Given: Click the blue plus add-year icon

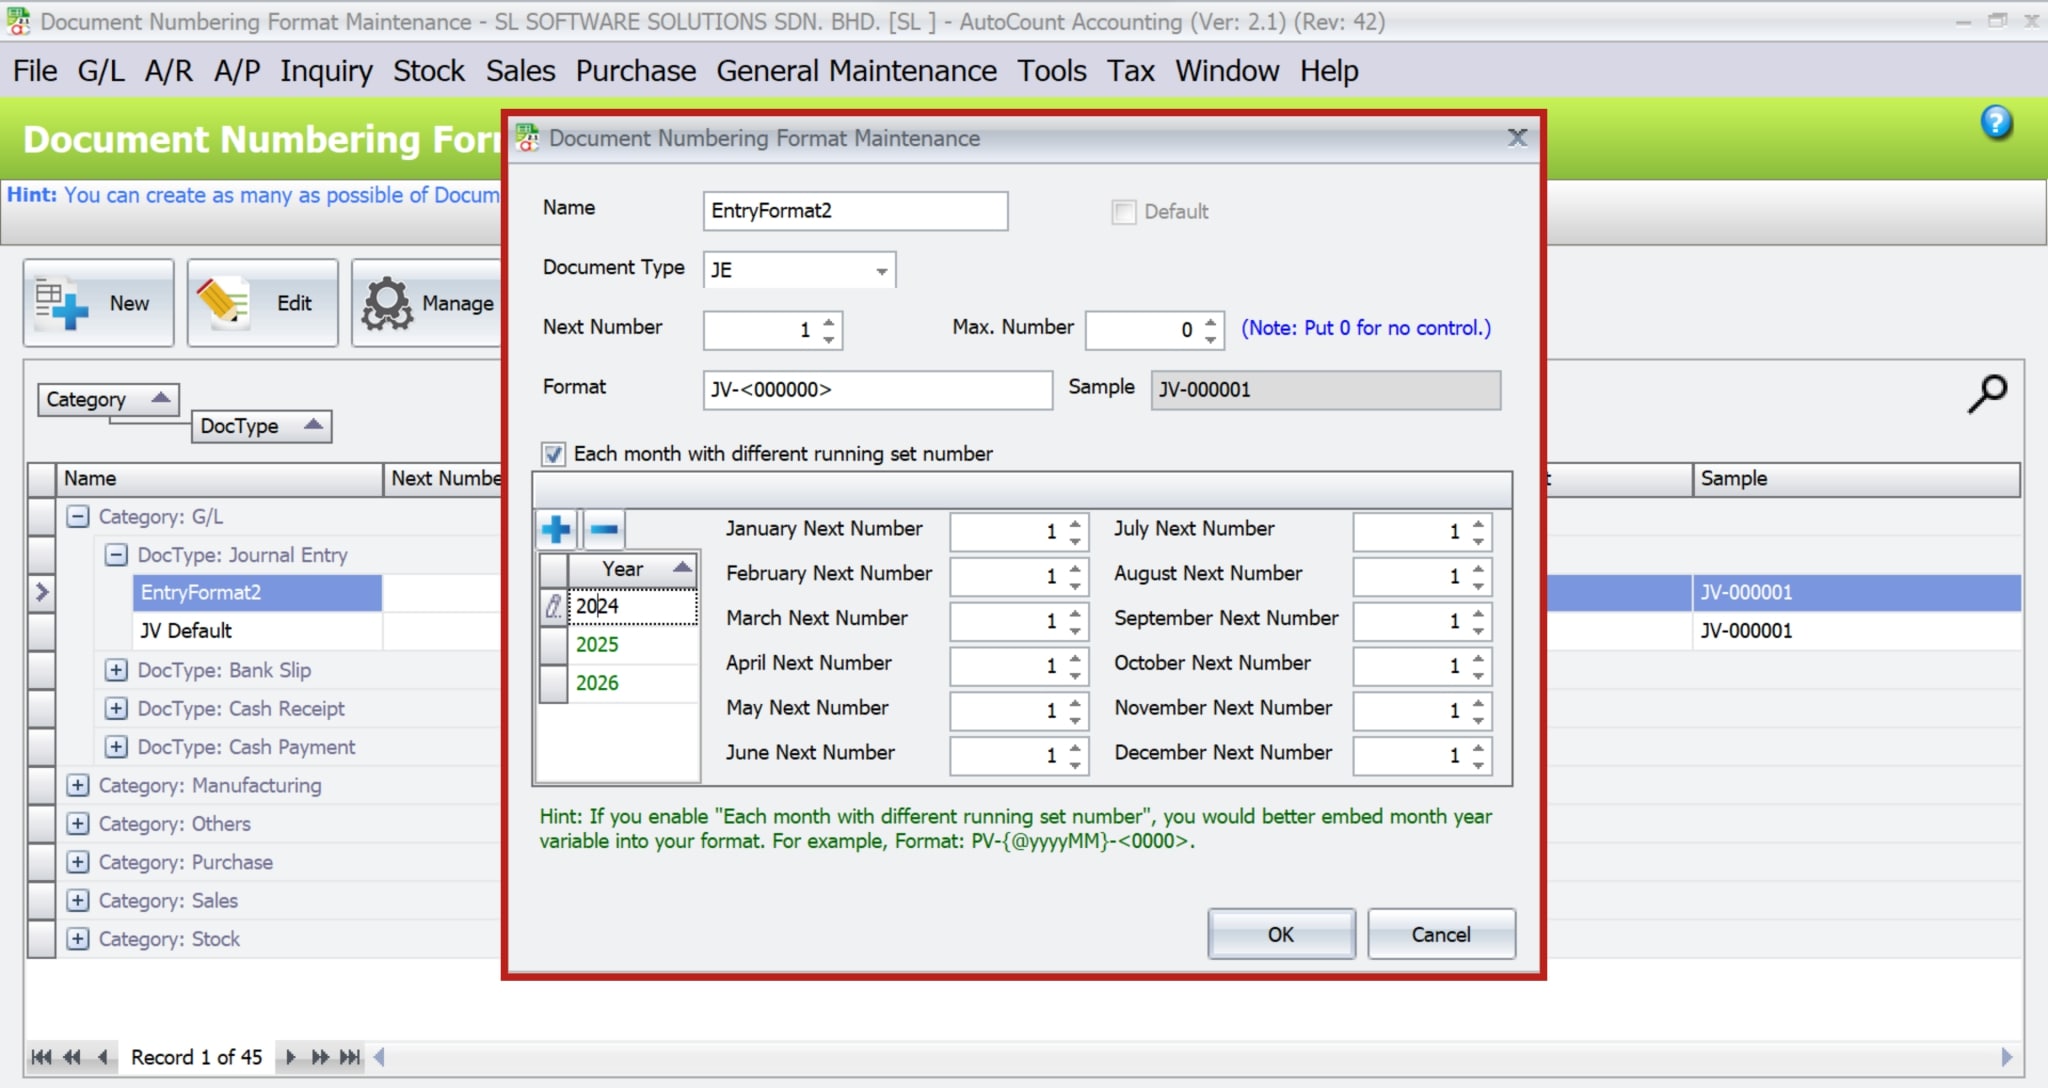Looking at the screenshot, I should point(556,529).
